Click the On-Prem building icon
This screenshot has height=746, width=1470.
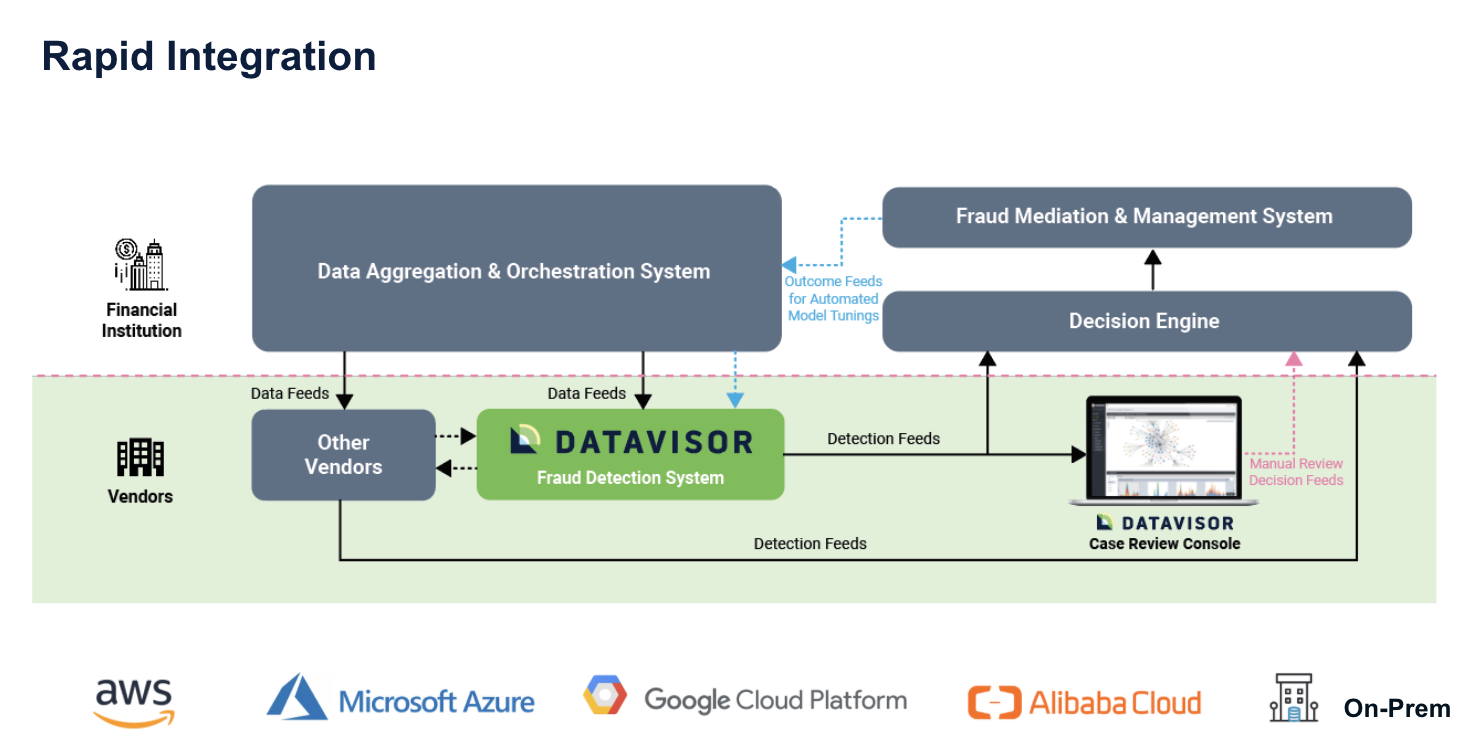(1294, 698)
